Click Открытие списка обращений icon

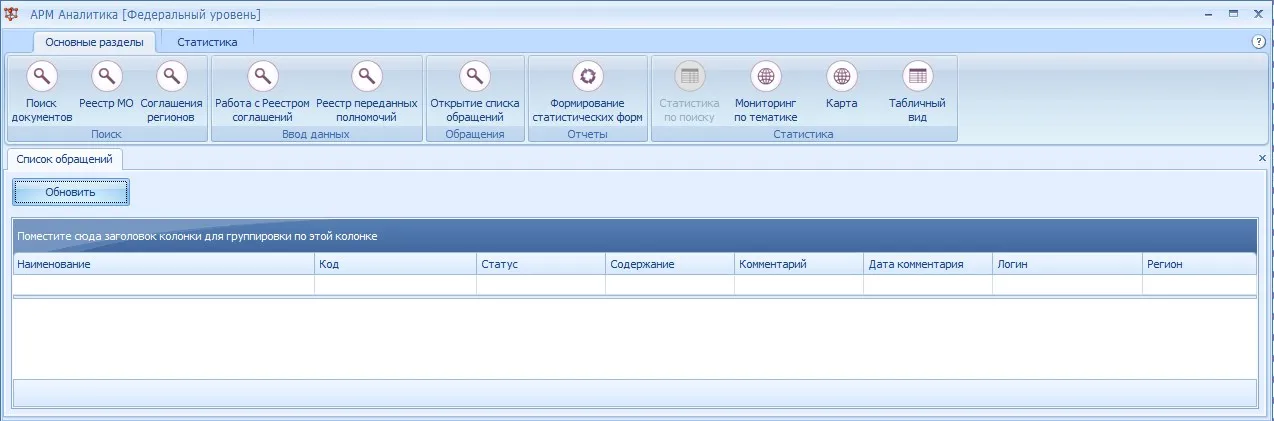pyautogui.click(x=475, y=76)
